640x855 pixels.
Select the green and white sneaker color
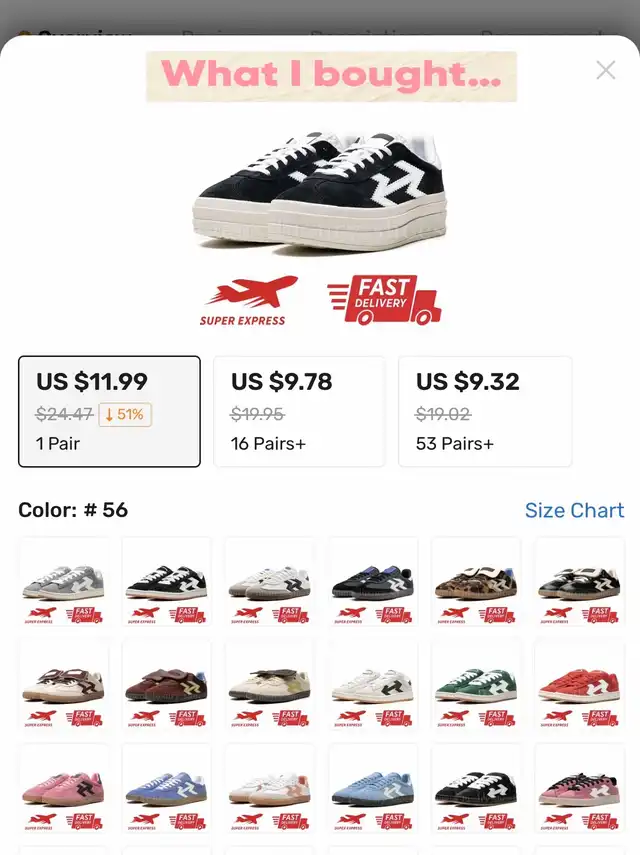(x=476, y=684)
